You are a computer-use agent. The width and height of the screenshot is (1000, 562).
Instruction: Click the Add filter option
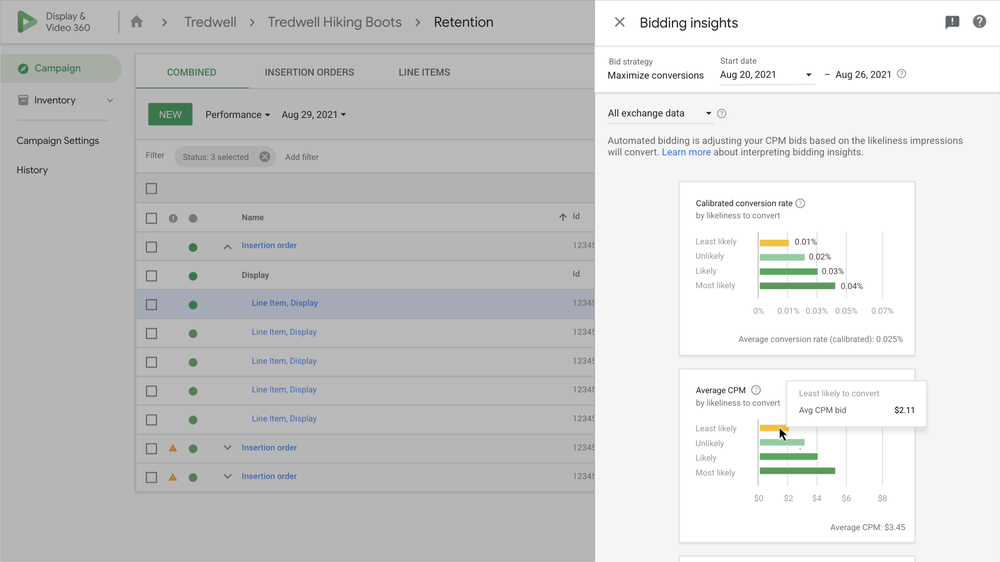(x=302, y=157)
